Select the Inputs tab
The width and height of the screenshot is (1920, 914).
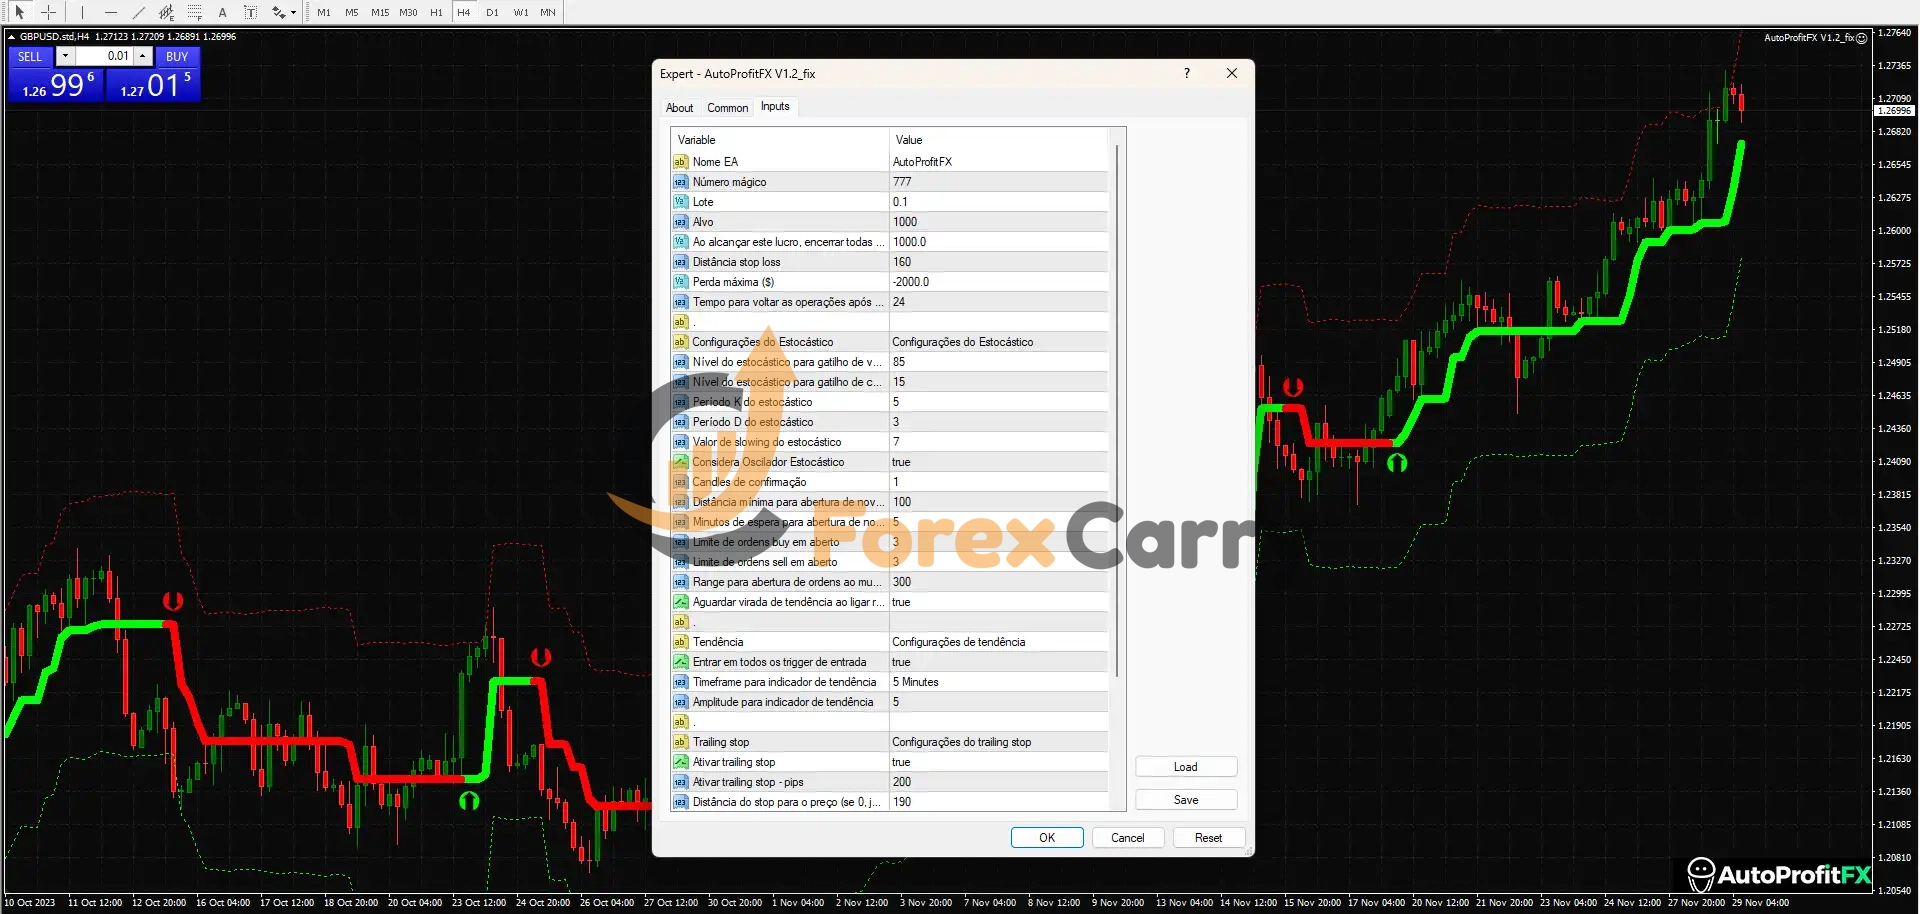pos(775,106)
